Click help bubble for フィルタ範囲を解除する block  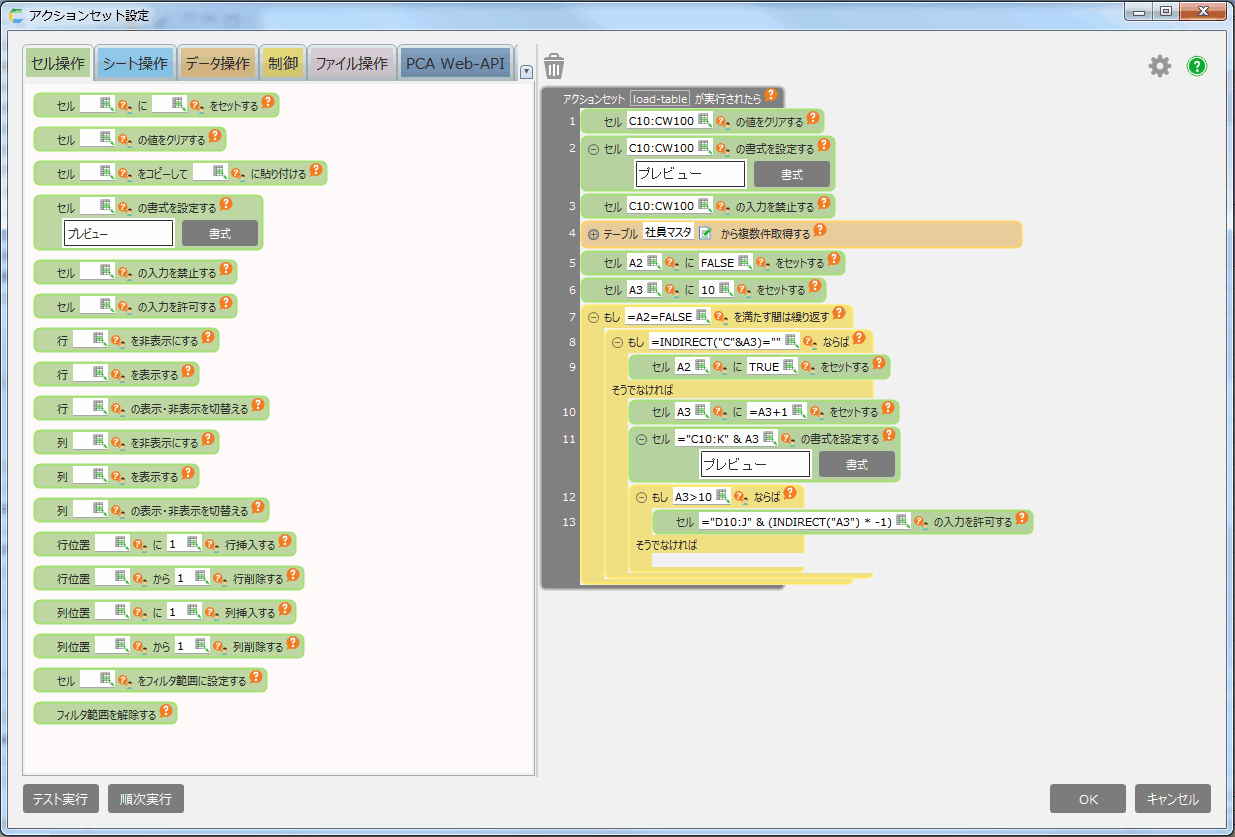[x=166, y=713]
